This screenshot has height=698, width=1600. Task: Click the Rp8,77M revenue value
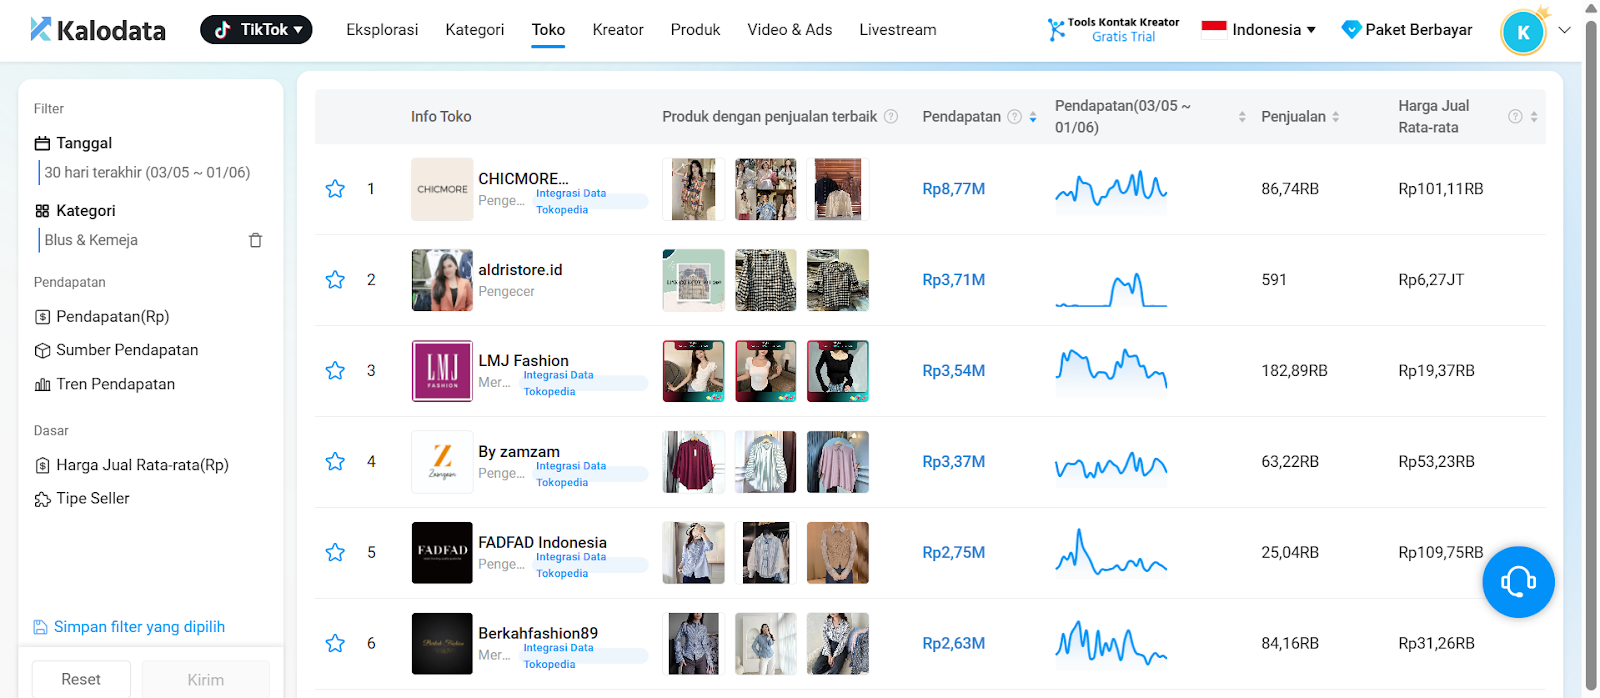[954, 189]
